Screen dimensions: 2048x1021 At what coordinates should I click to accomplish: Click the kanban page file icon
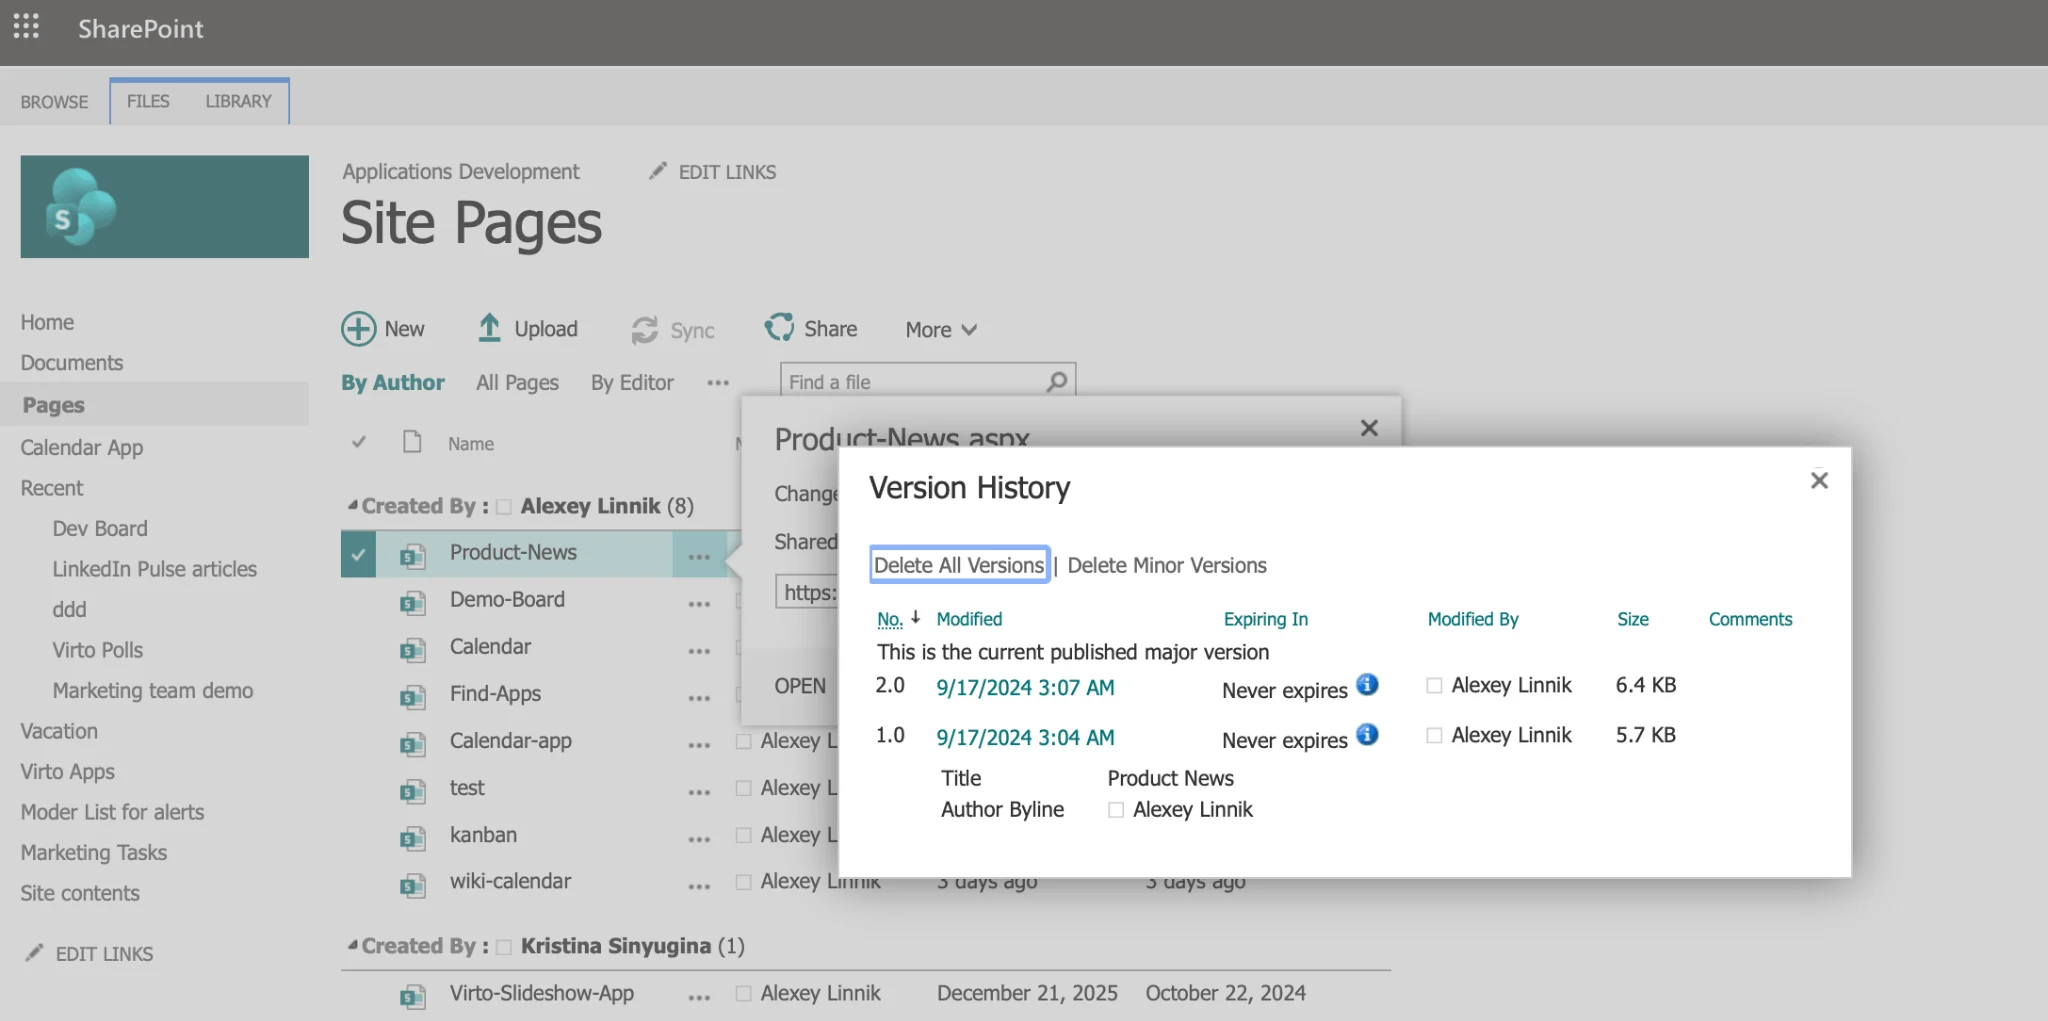pyautogui.click(x=413, y=837)
